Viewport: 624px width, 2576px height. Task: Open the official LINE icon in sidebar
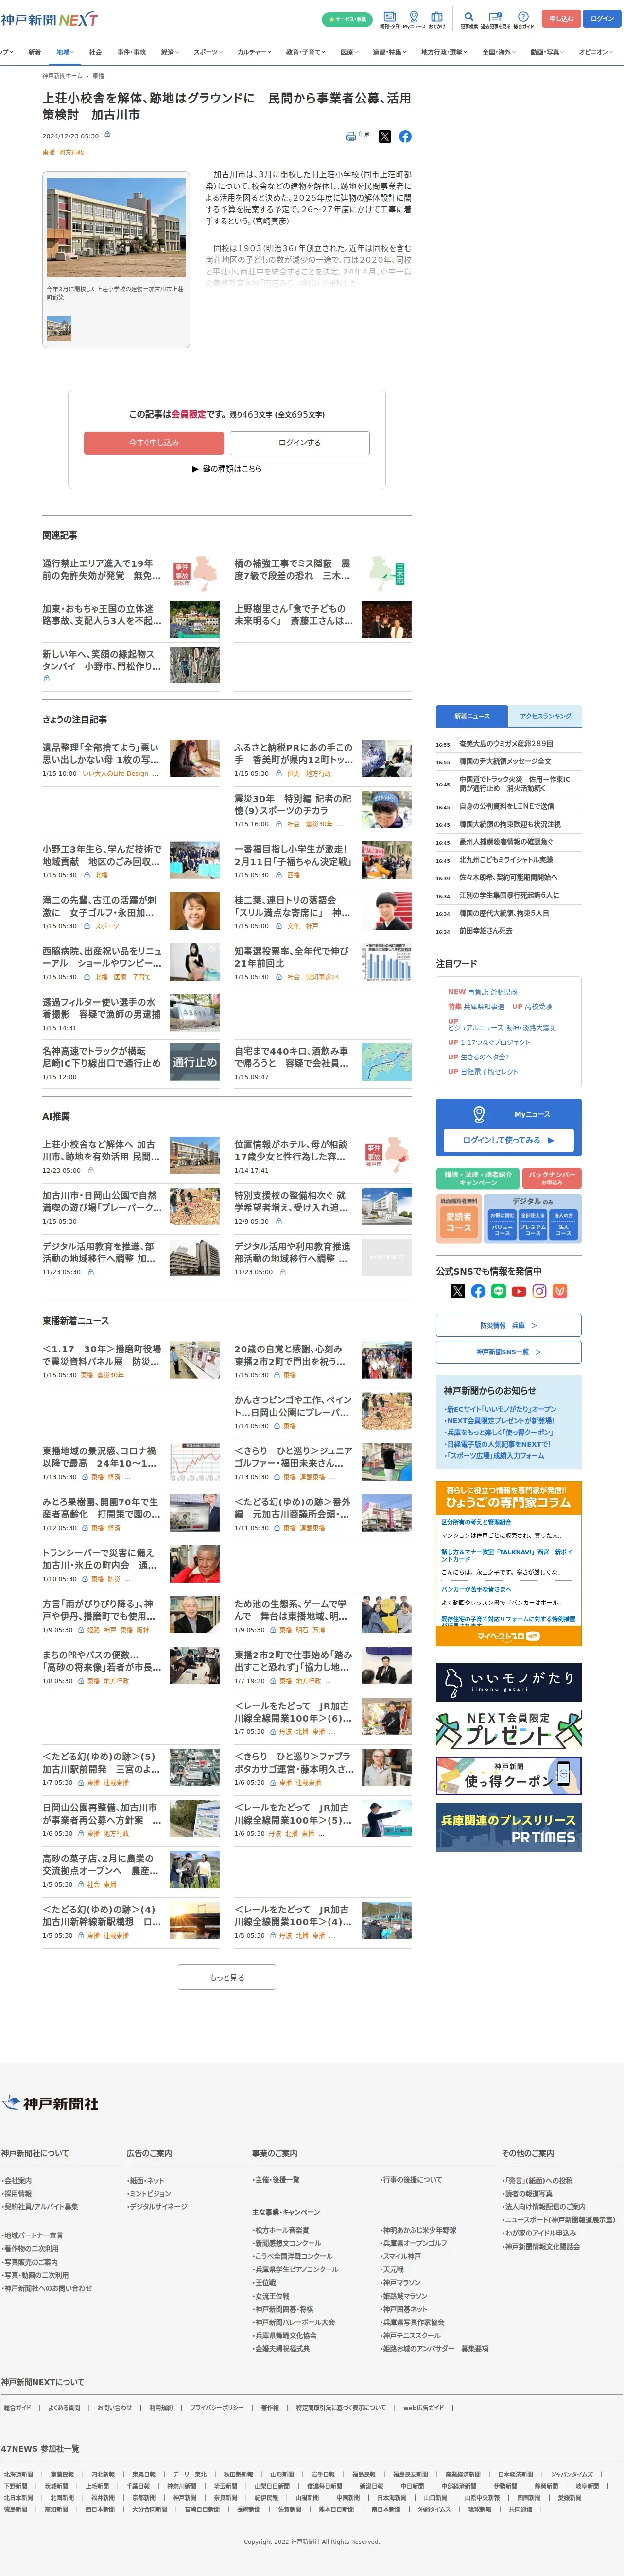tap(499, 1291)
